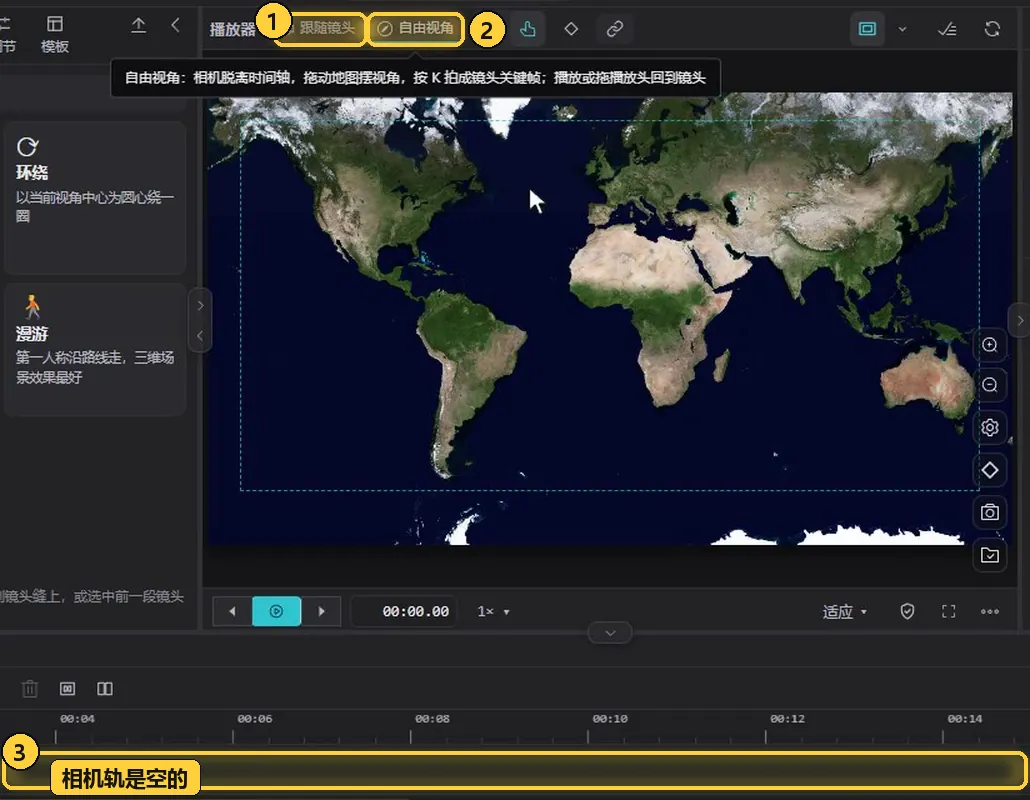This screenshot has height=800, width=1030.
Task: Click the checklist icon in player header
Action: (x=947, y=29)
